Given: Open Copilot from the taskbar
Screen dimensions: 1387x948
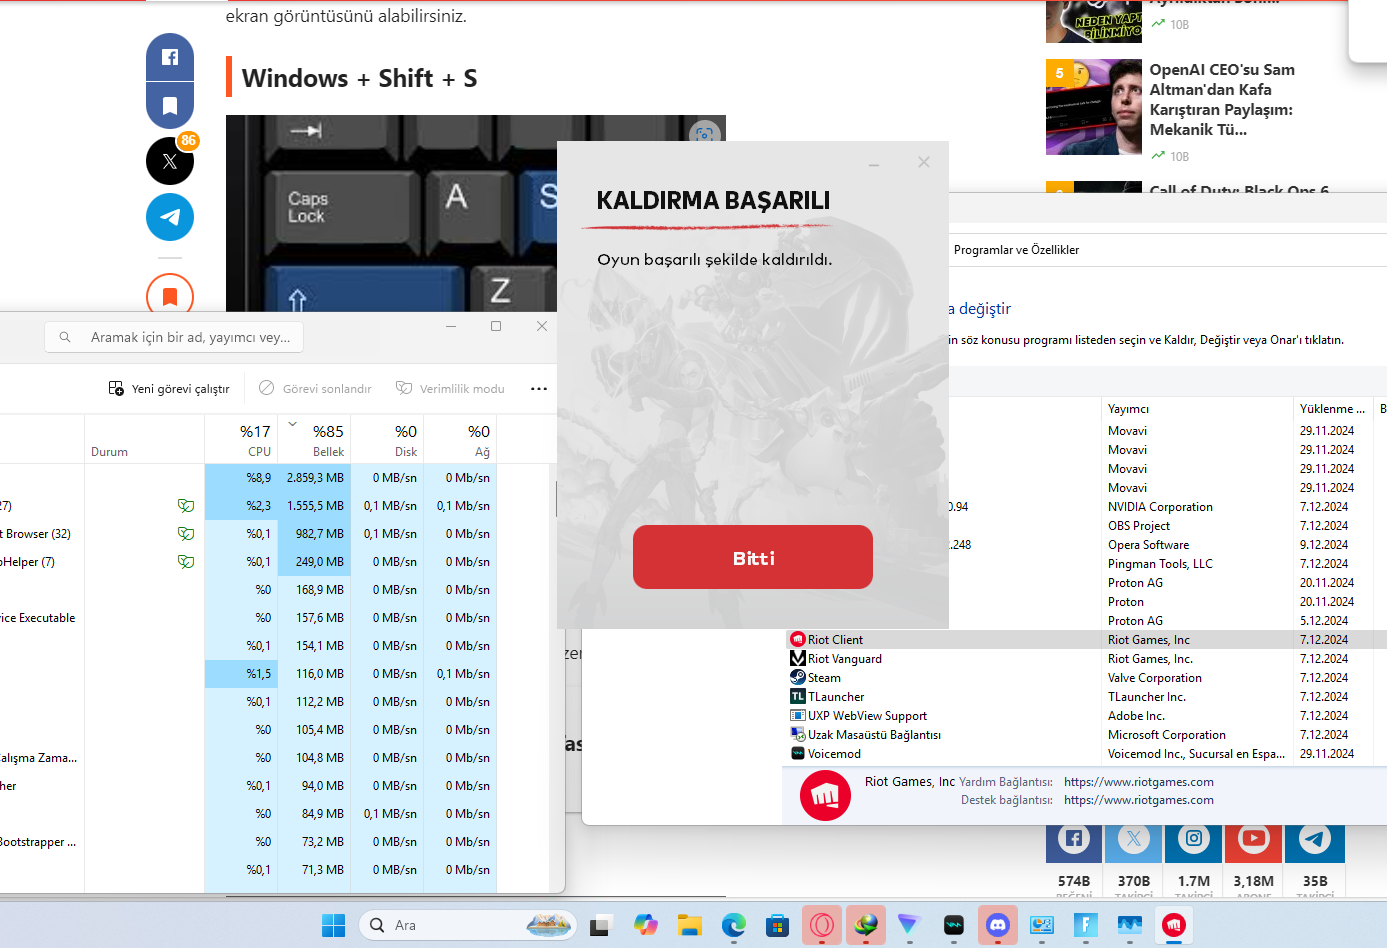Looking at the screenshot, I should 645,926.
